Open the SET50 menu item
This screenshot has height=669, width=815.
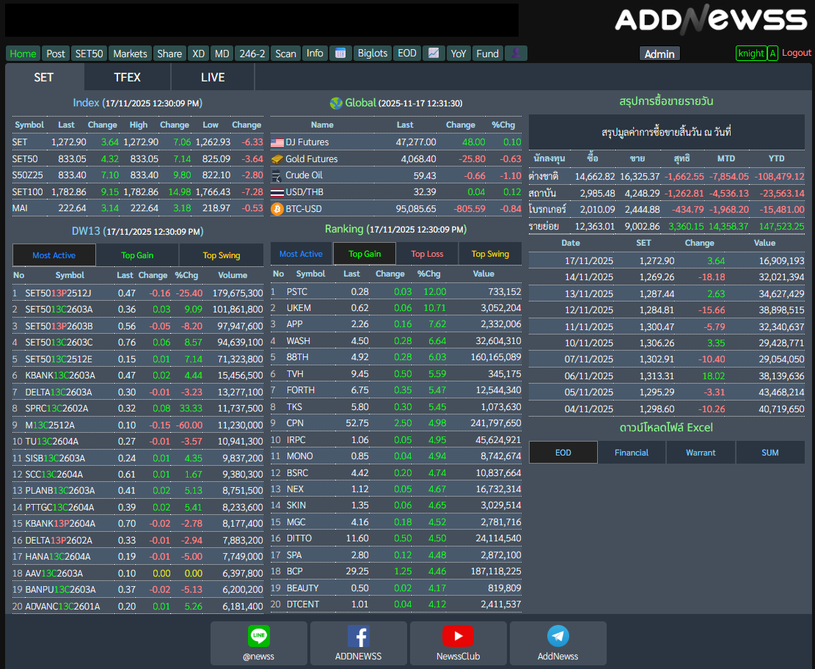(x=89, y=53)
